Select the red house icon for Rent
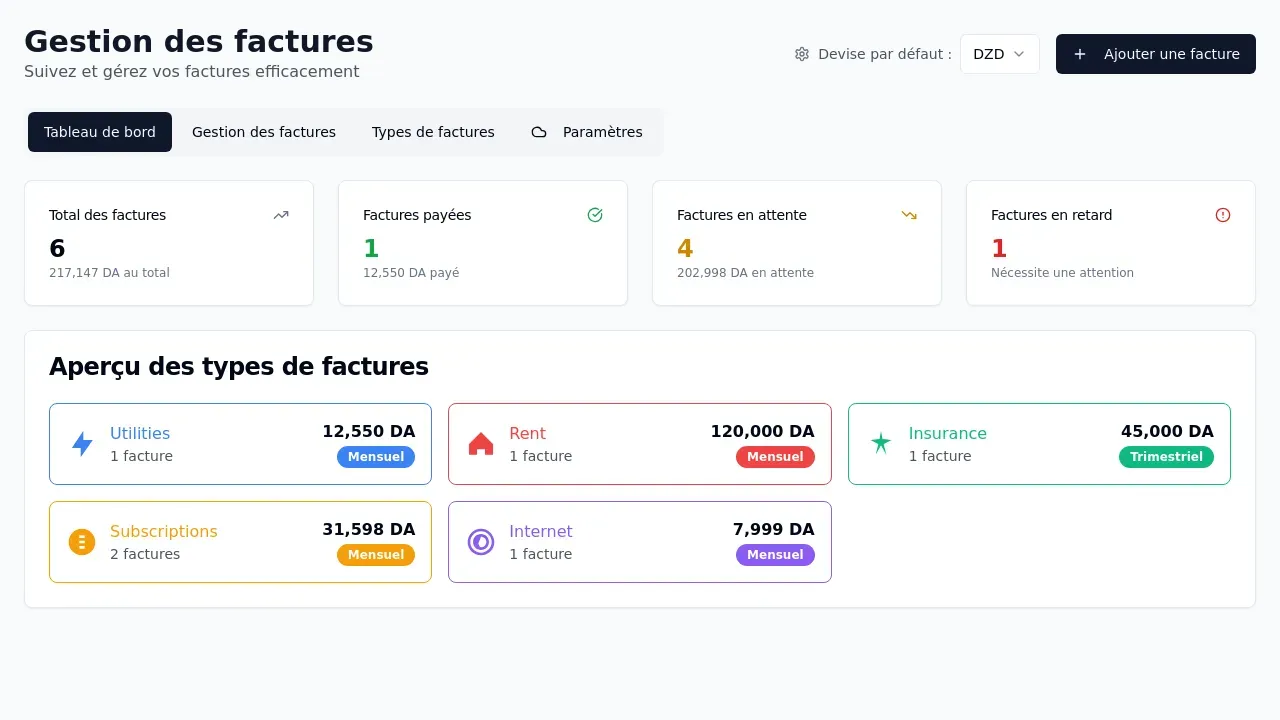This screenshot has height=720, width=1280. [481, 443]
